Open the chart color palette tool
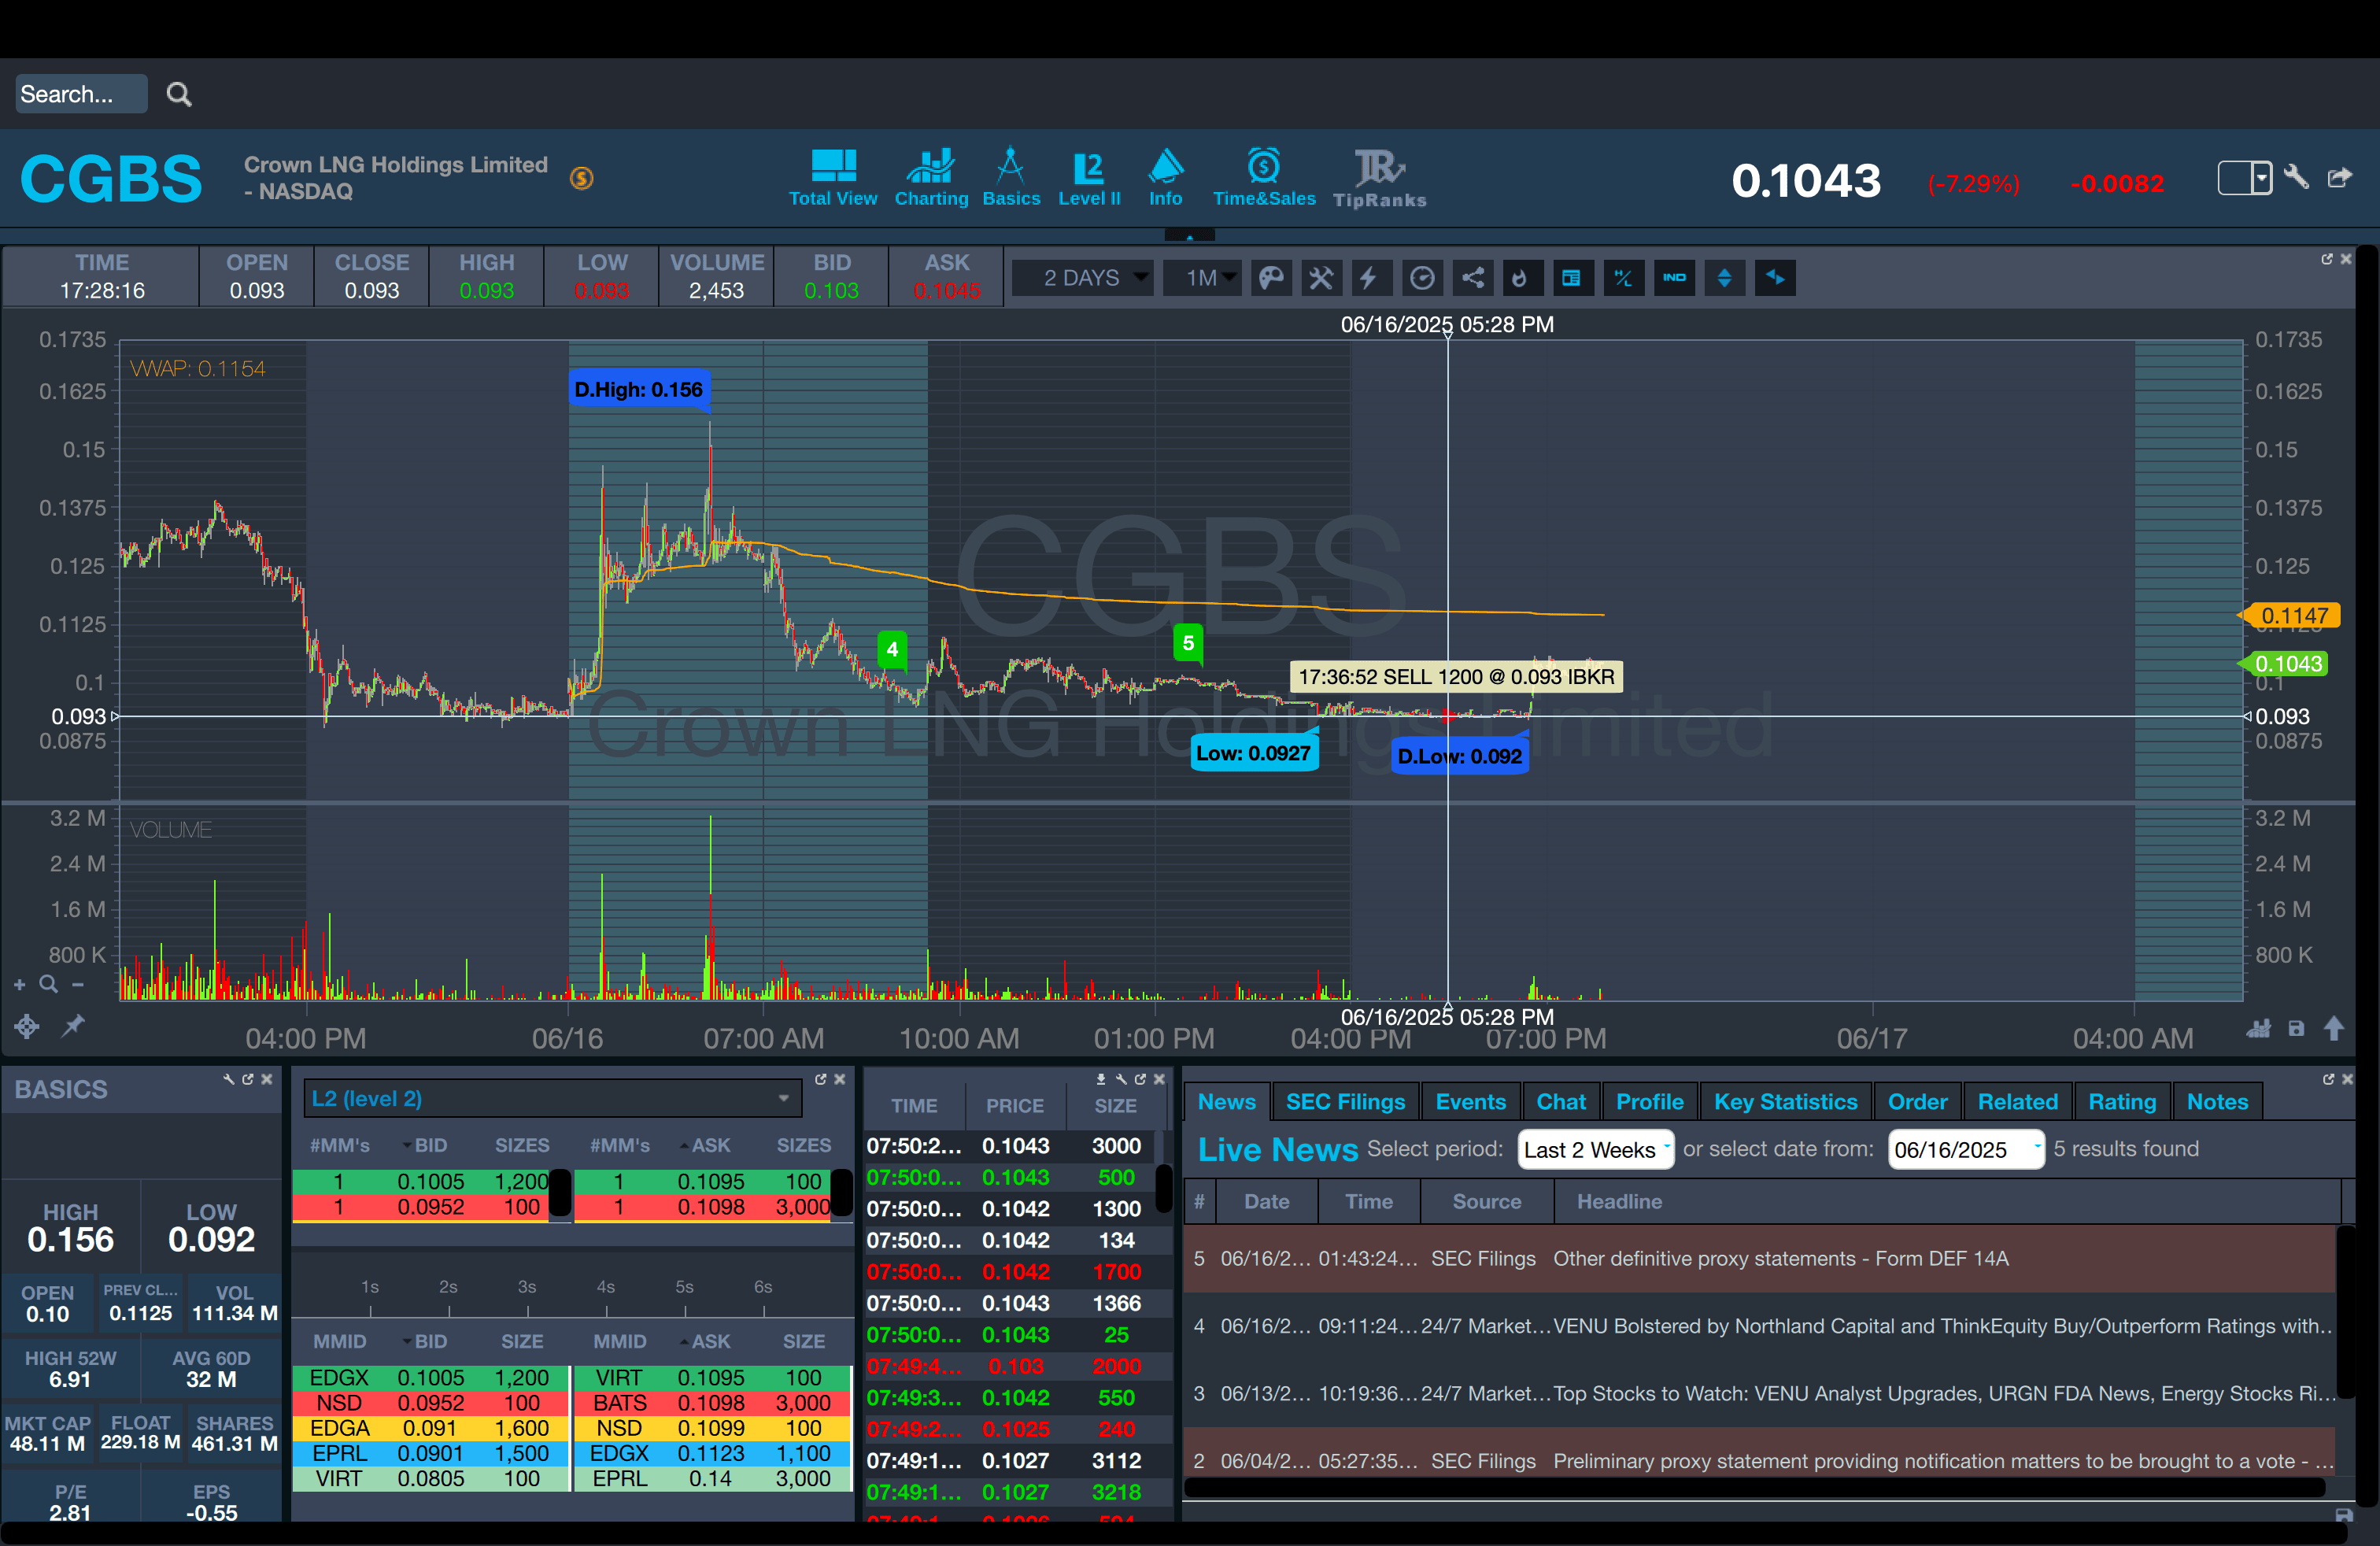Screen dimensions: 2380x1546 (1271, 278)
